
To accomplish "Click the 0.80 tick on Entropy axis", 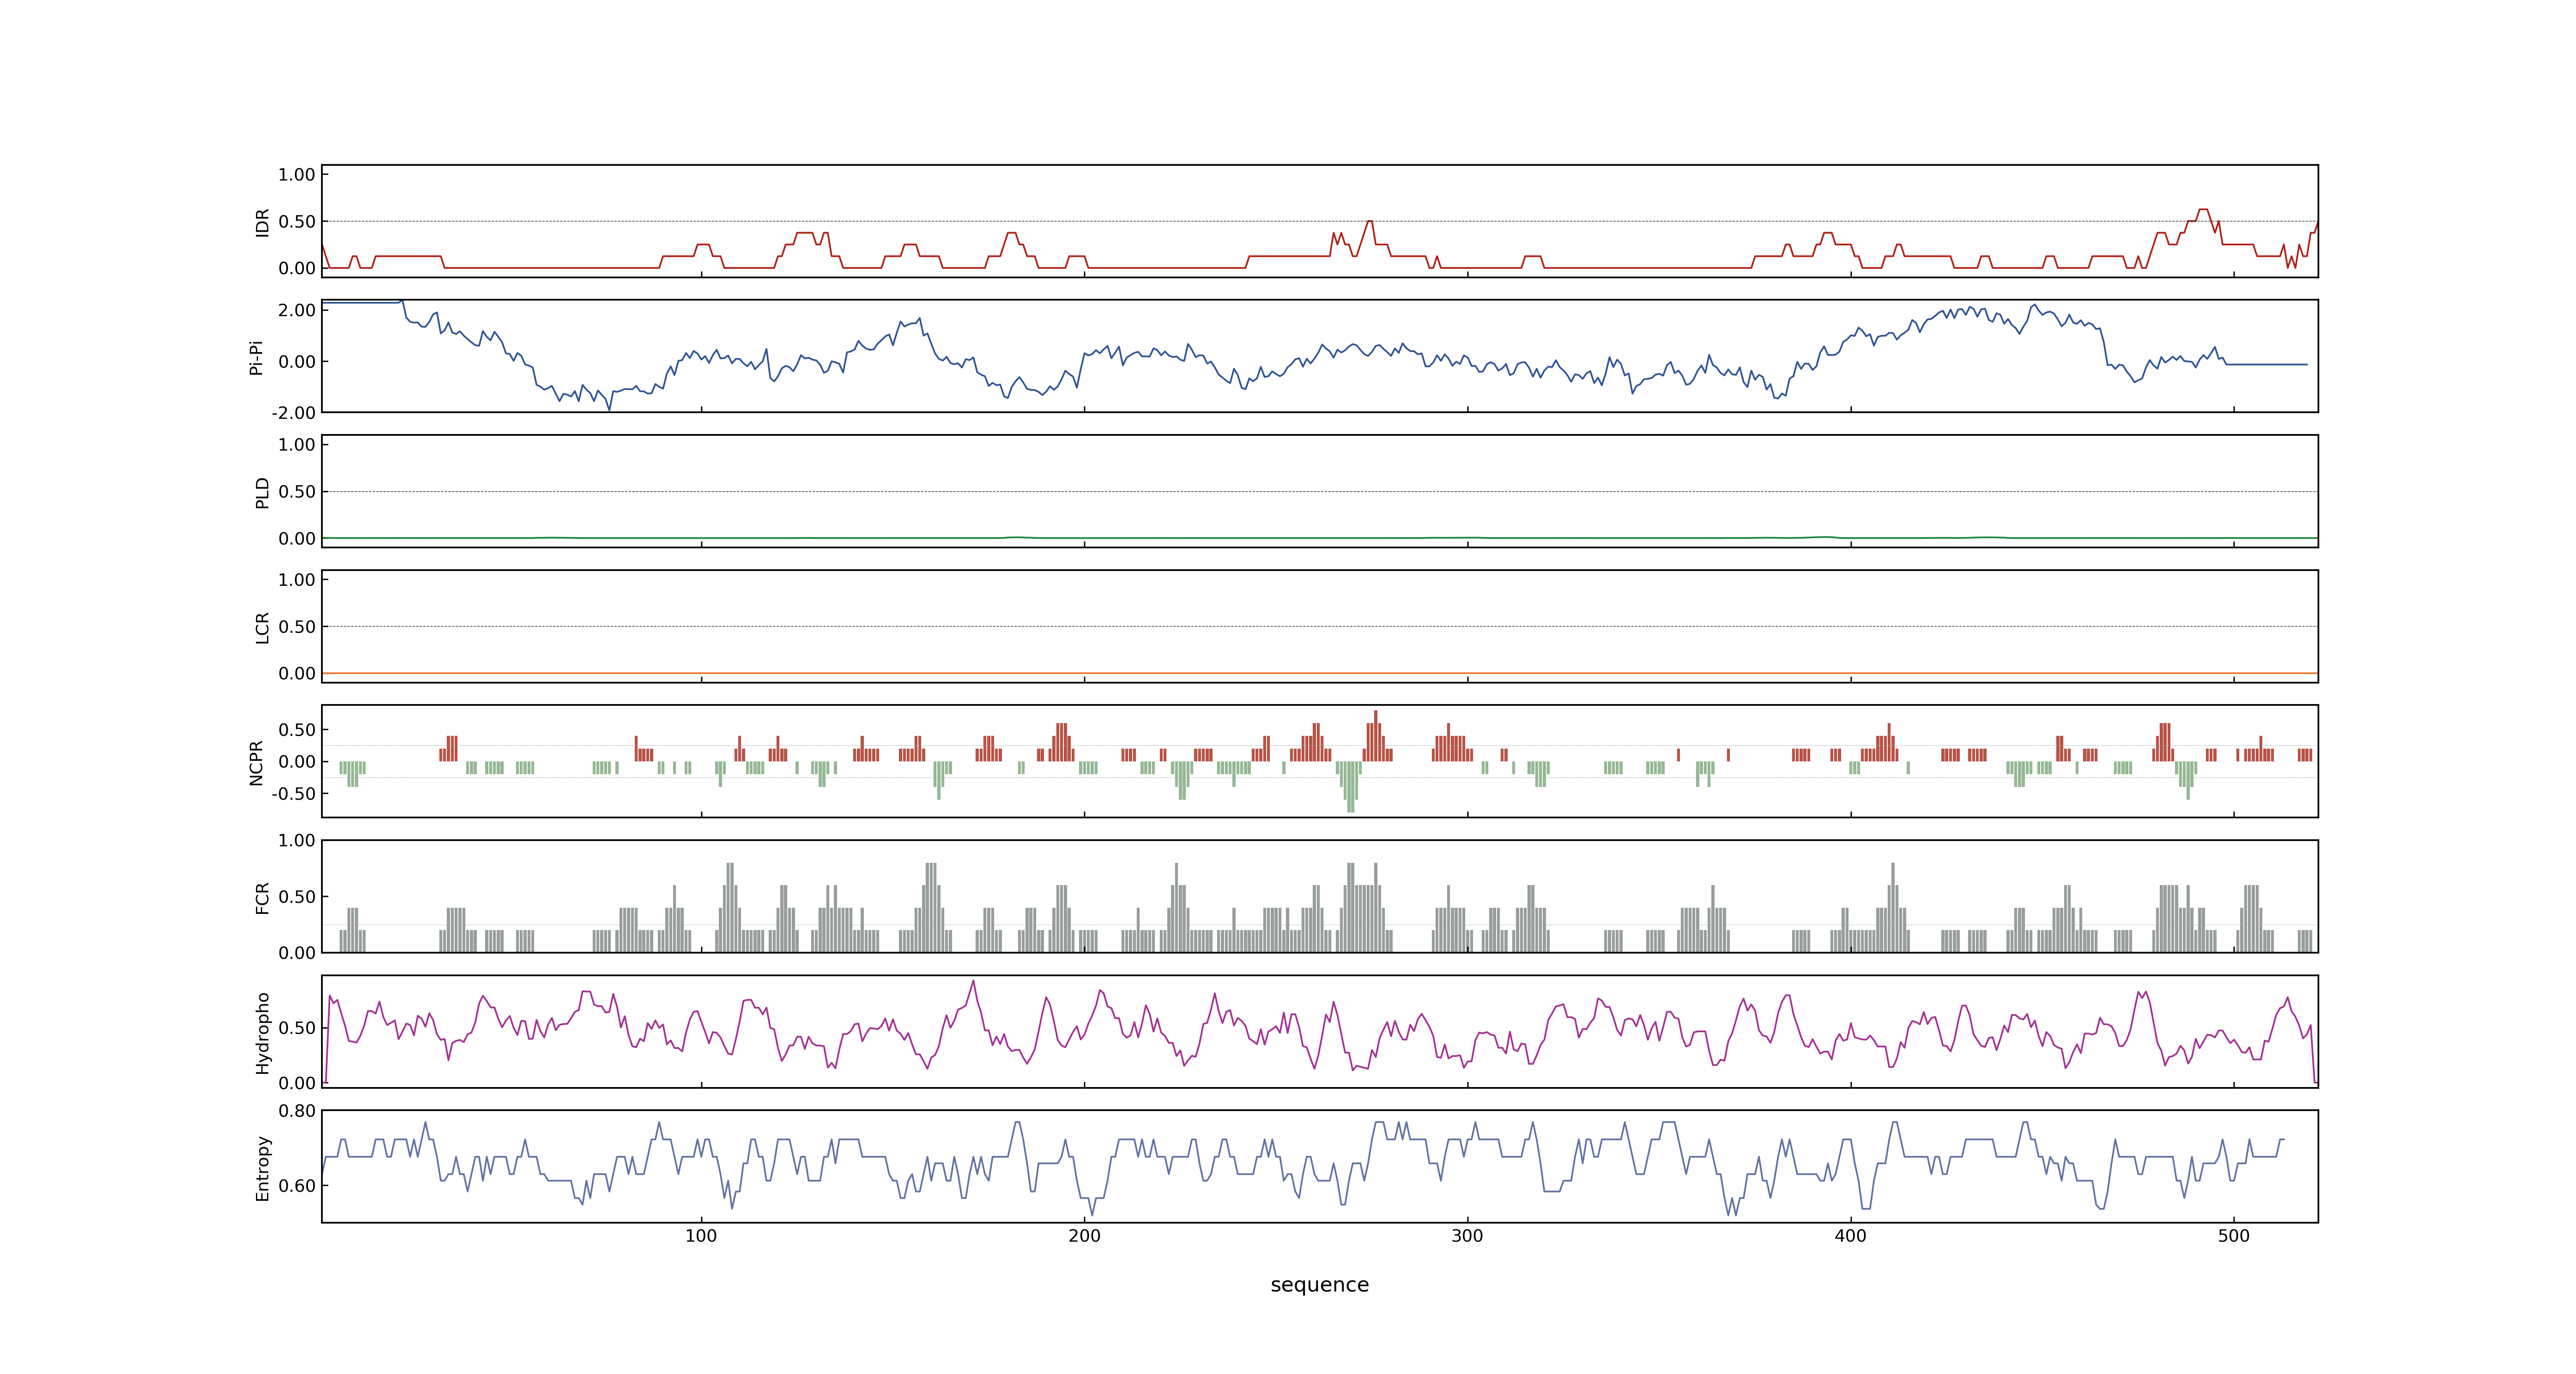I will pyautogui.click(x=297, y=1111).
